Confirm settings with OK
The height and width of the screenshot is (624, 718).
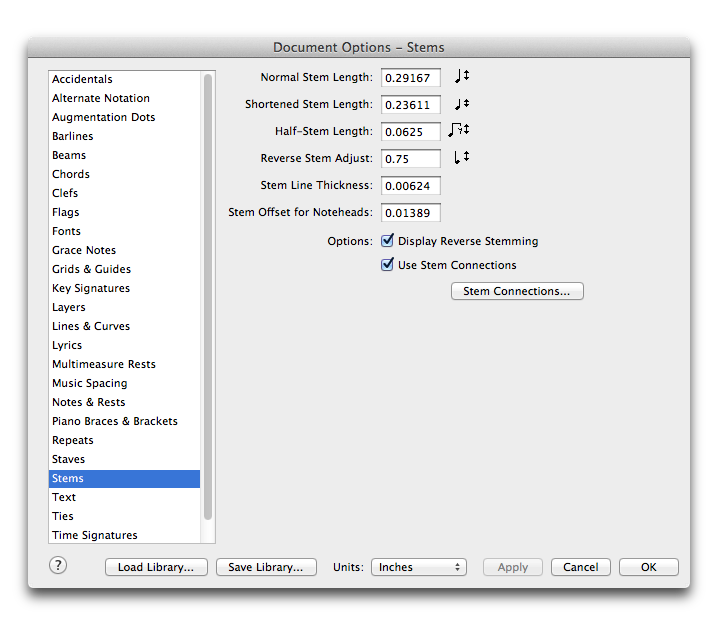coord(648,567)
